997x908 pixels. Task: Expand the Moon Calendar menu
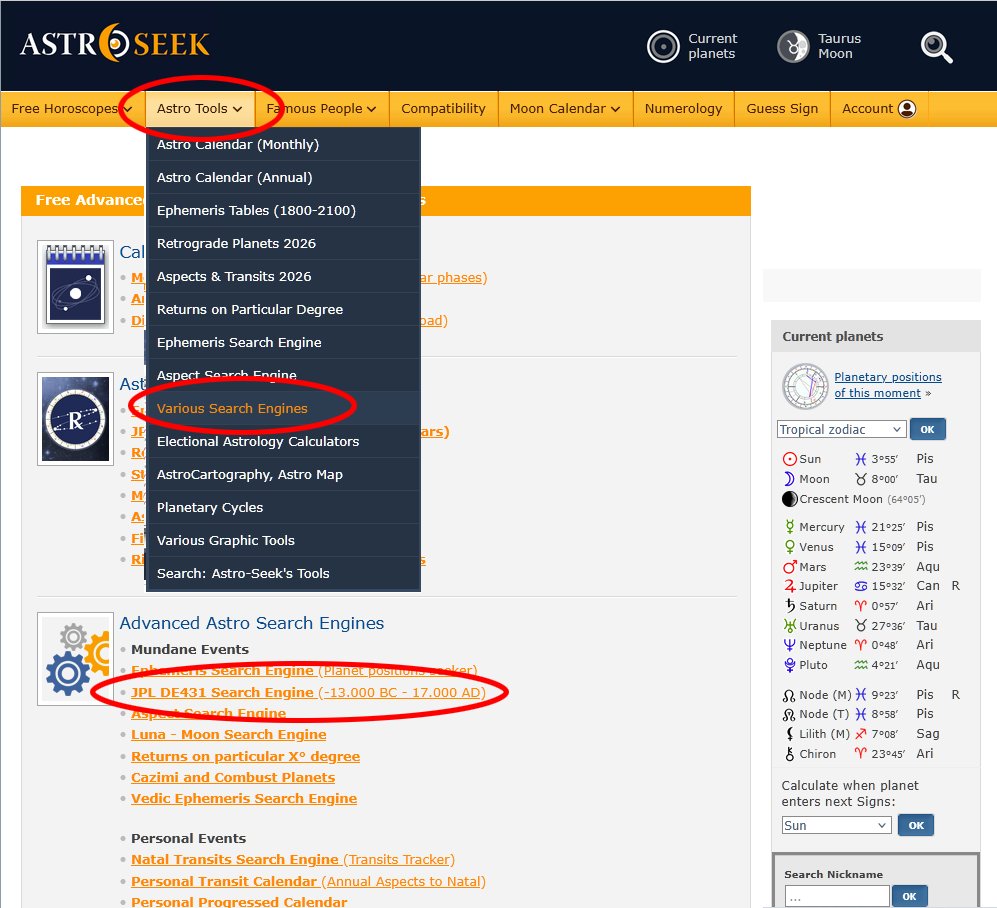click(x=565, y=109)
